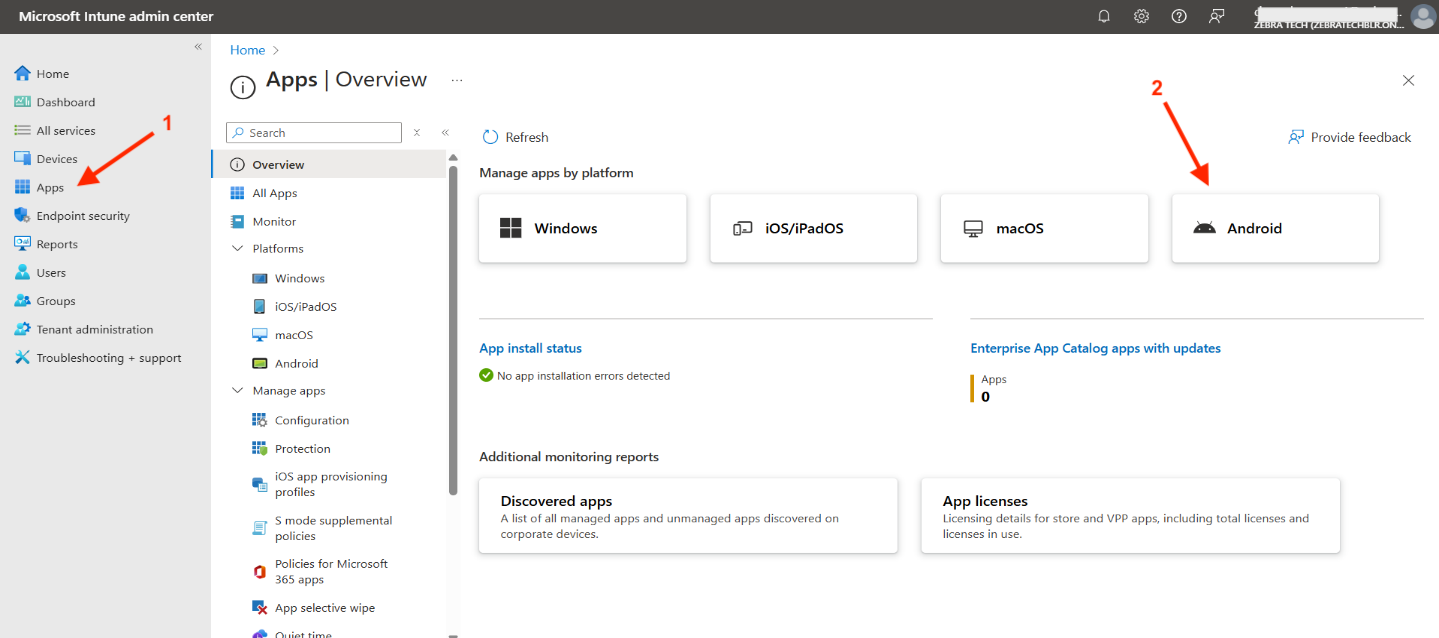Open the Discovered apps report card
The image size is (1439, 638).
[688, 515]
